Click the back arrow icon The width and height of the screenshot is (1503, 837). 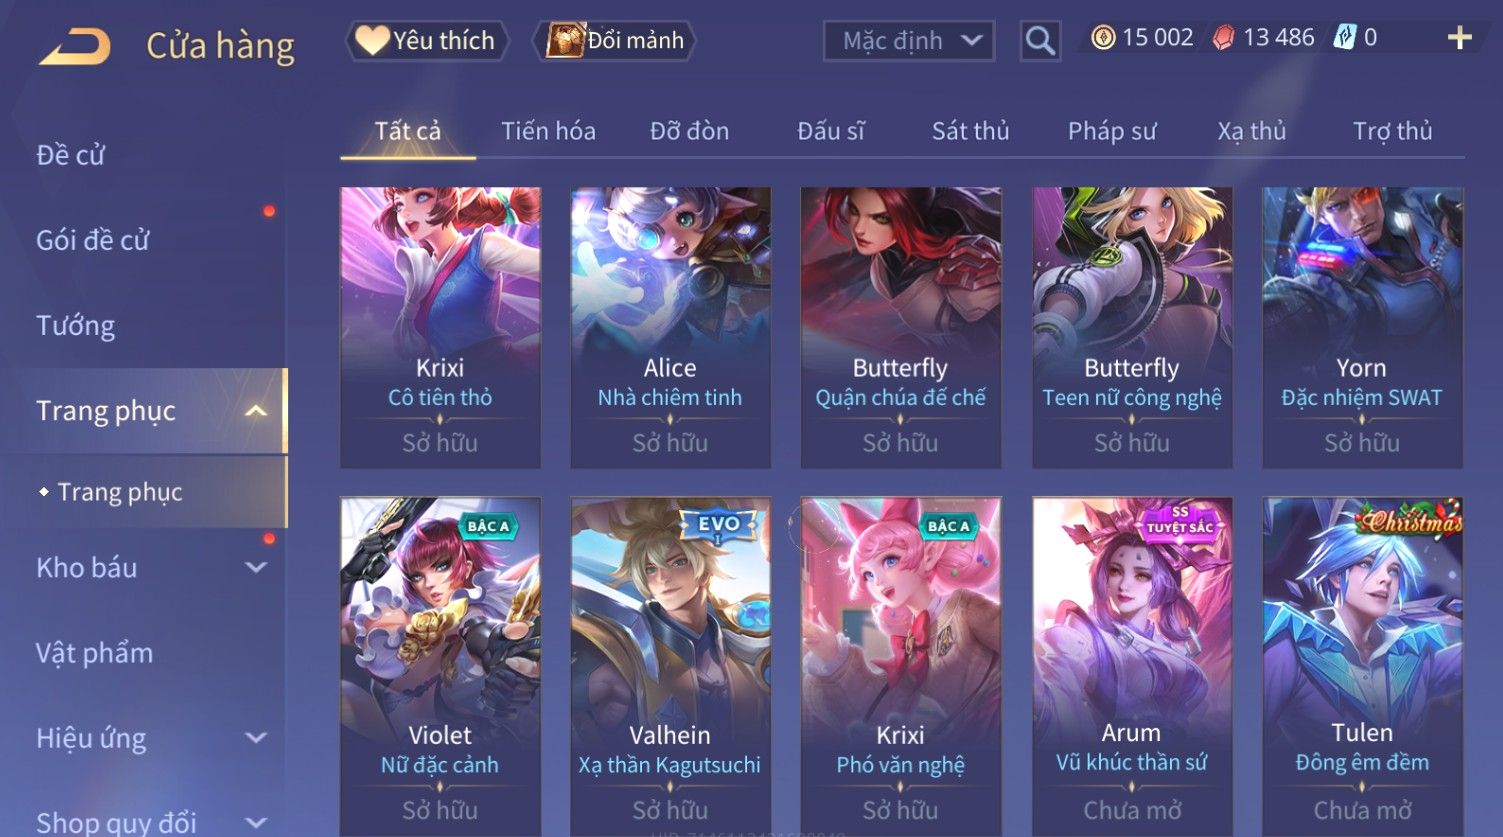74,46
